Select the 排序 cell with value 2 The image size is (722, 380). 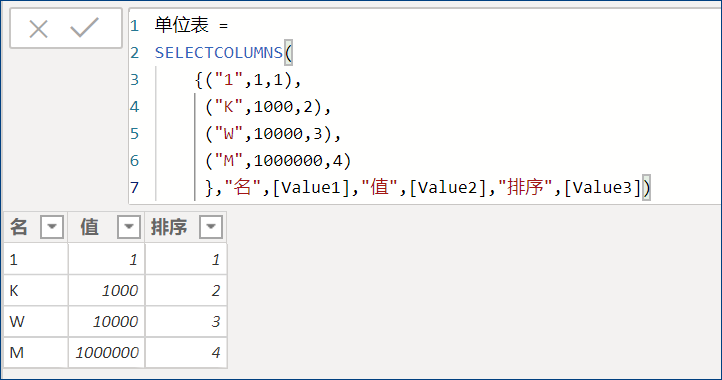click(x=186, y=291)
